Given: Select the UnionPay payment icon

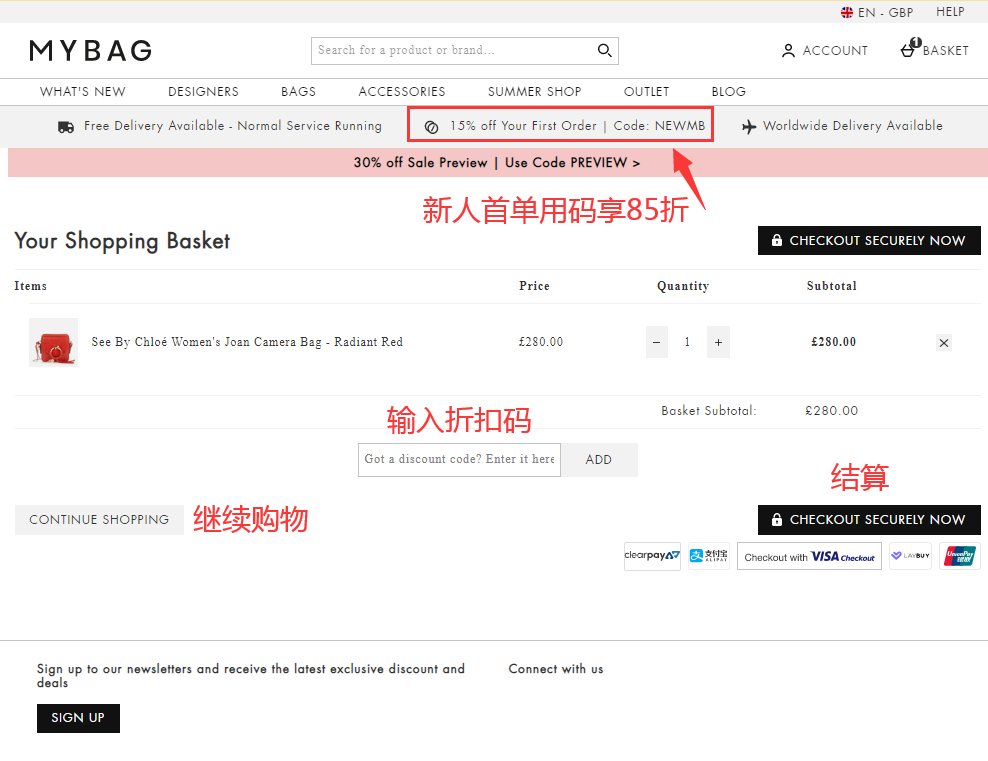Looking at the screenshot, I should tap(960, 556).
